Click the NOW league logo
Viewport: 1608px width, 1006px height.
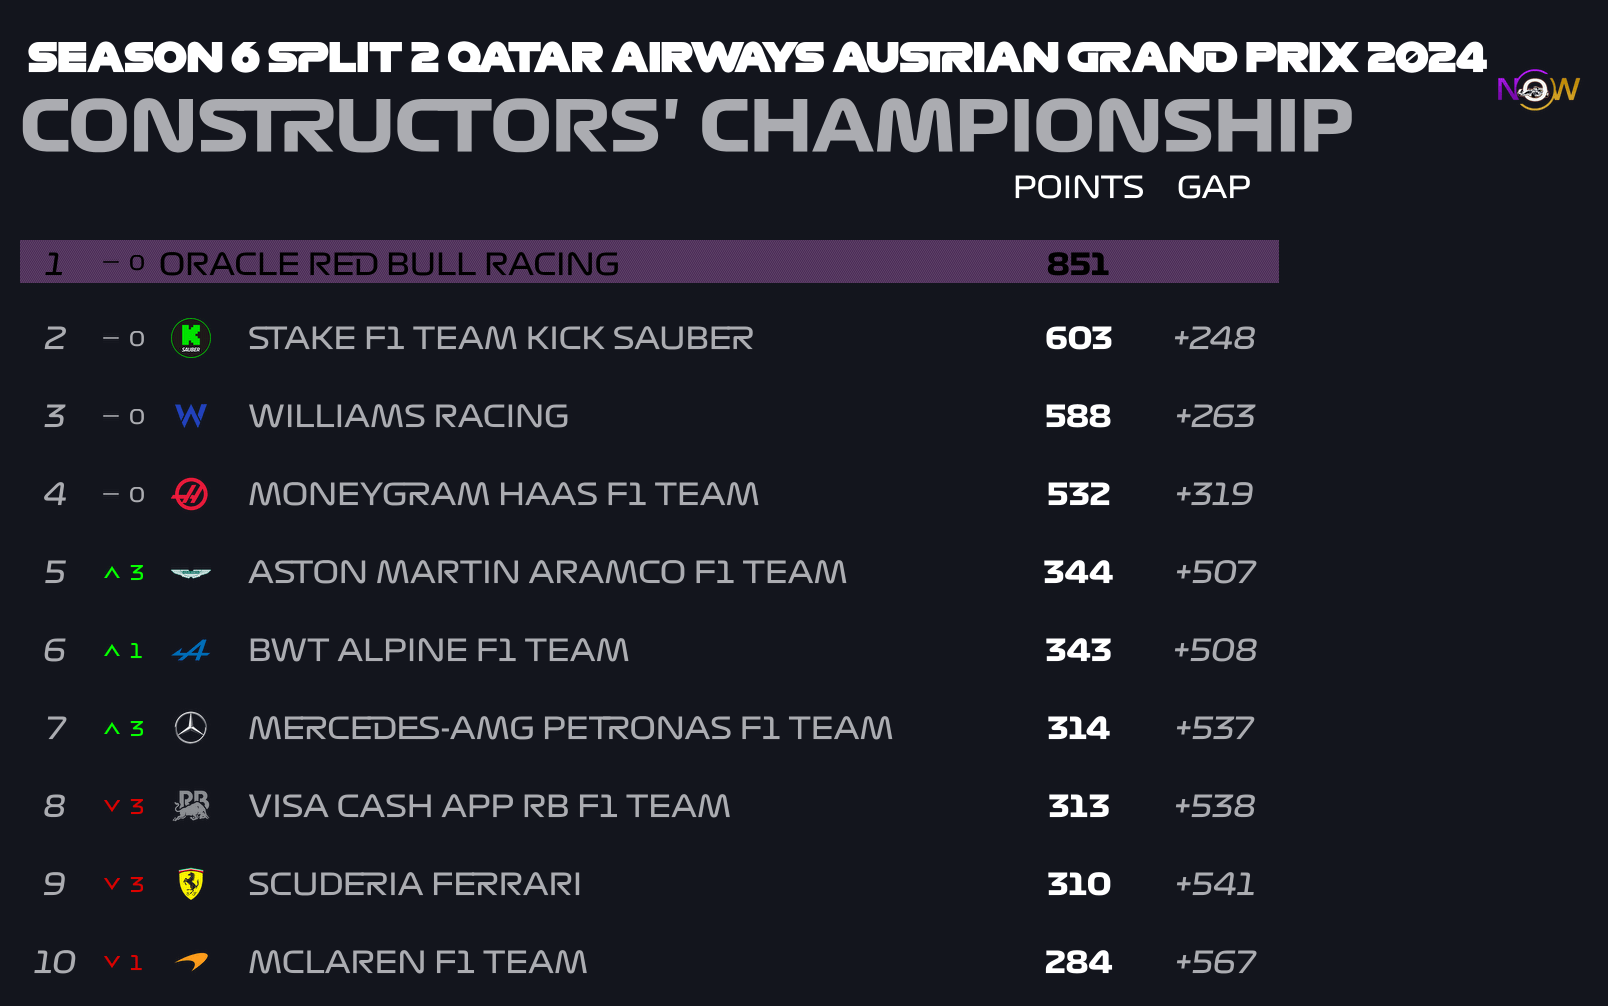point(1538,90)
